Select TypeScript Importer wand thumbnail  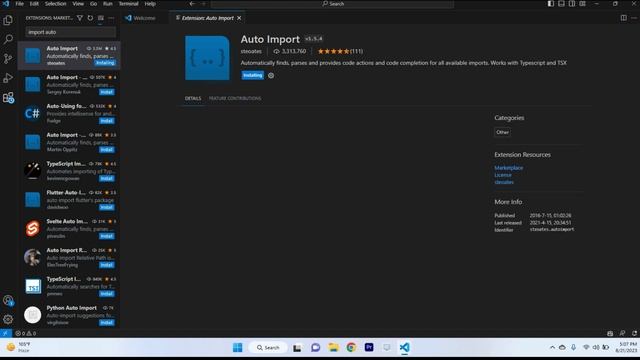[x=32, y=171]
